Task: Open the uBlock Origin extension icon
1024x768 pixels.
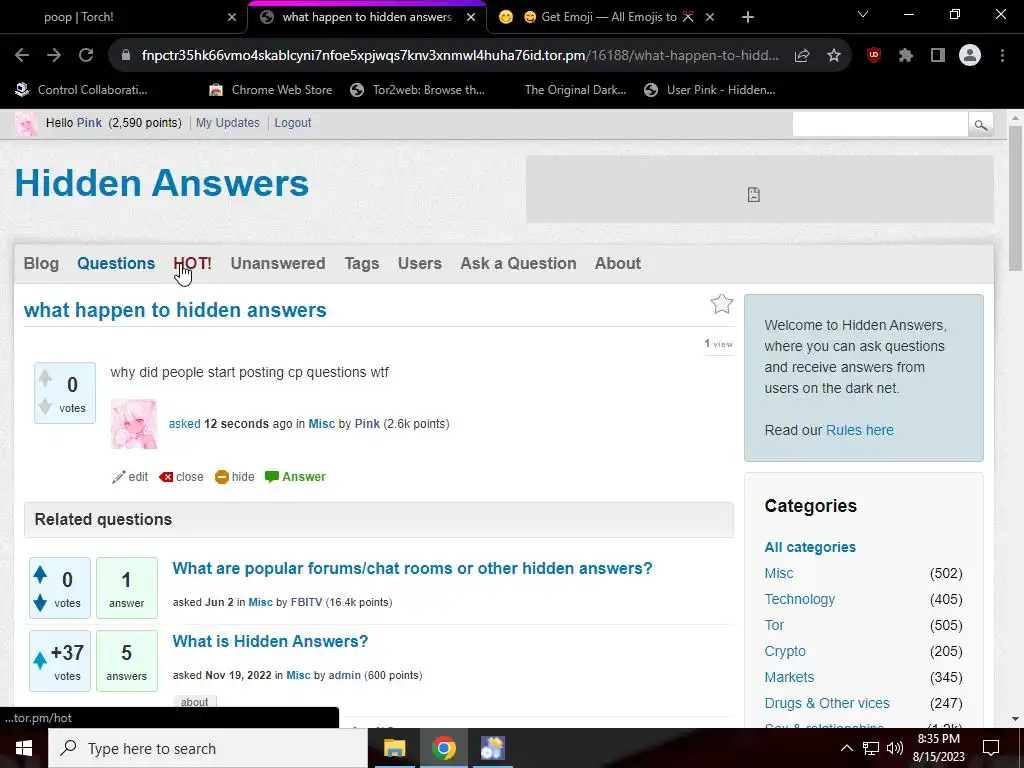Action: 873,56
